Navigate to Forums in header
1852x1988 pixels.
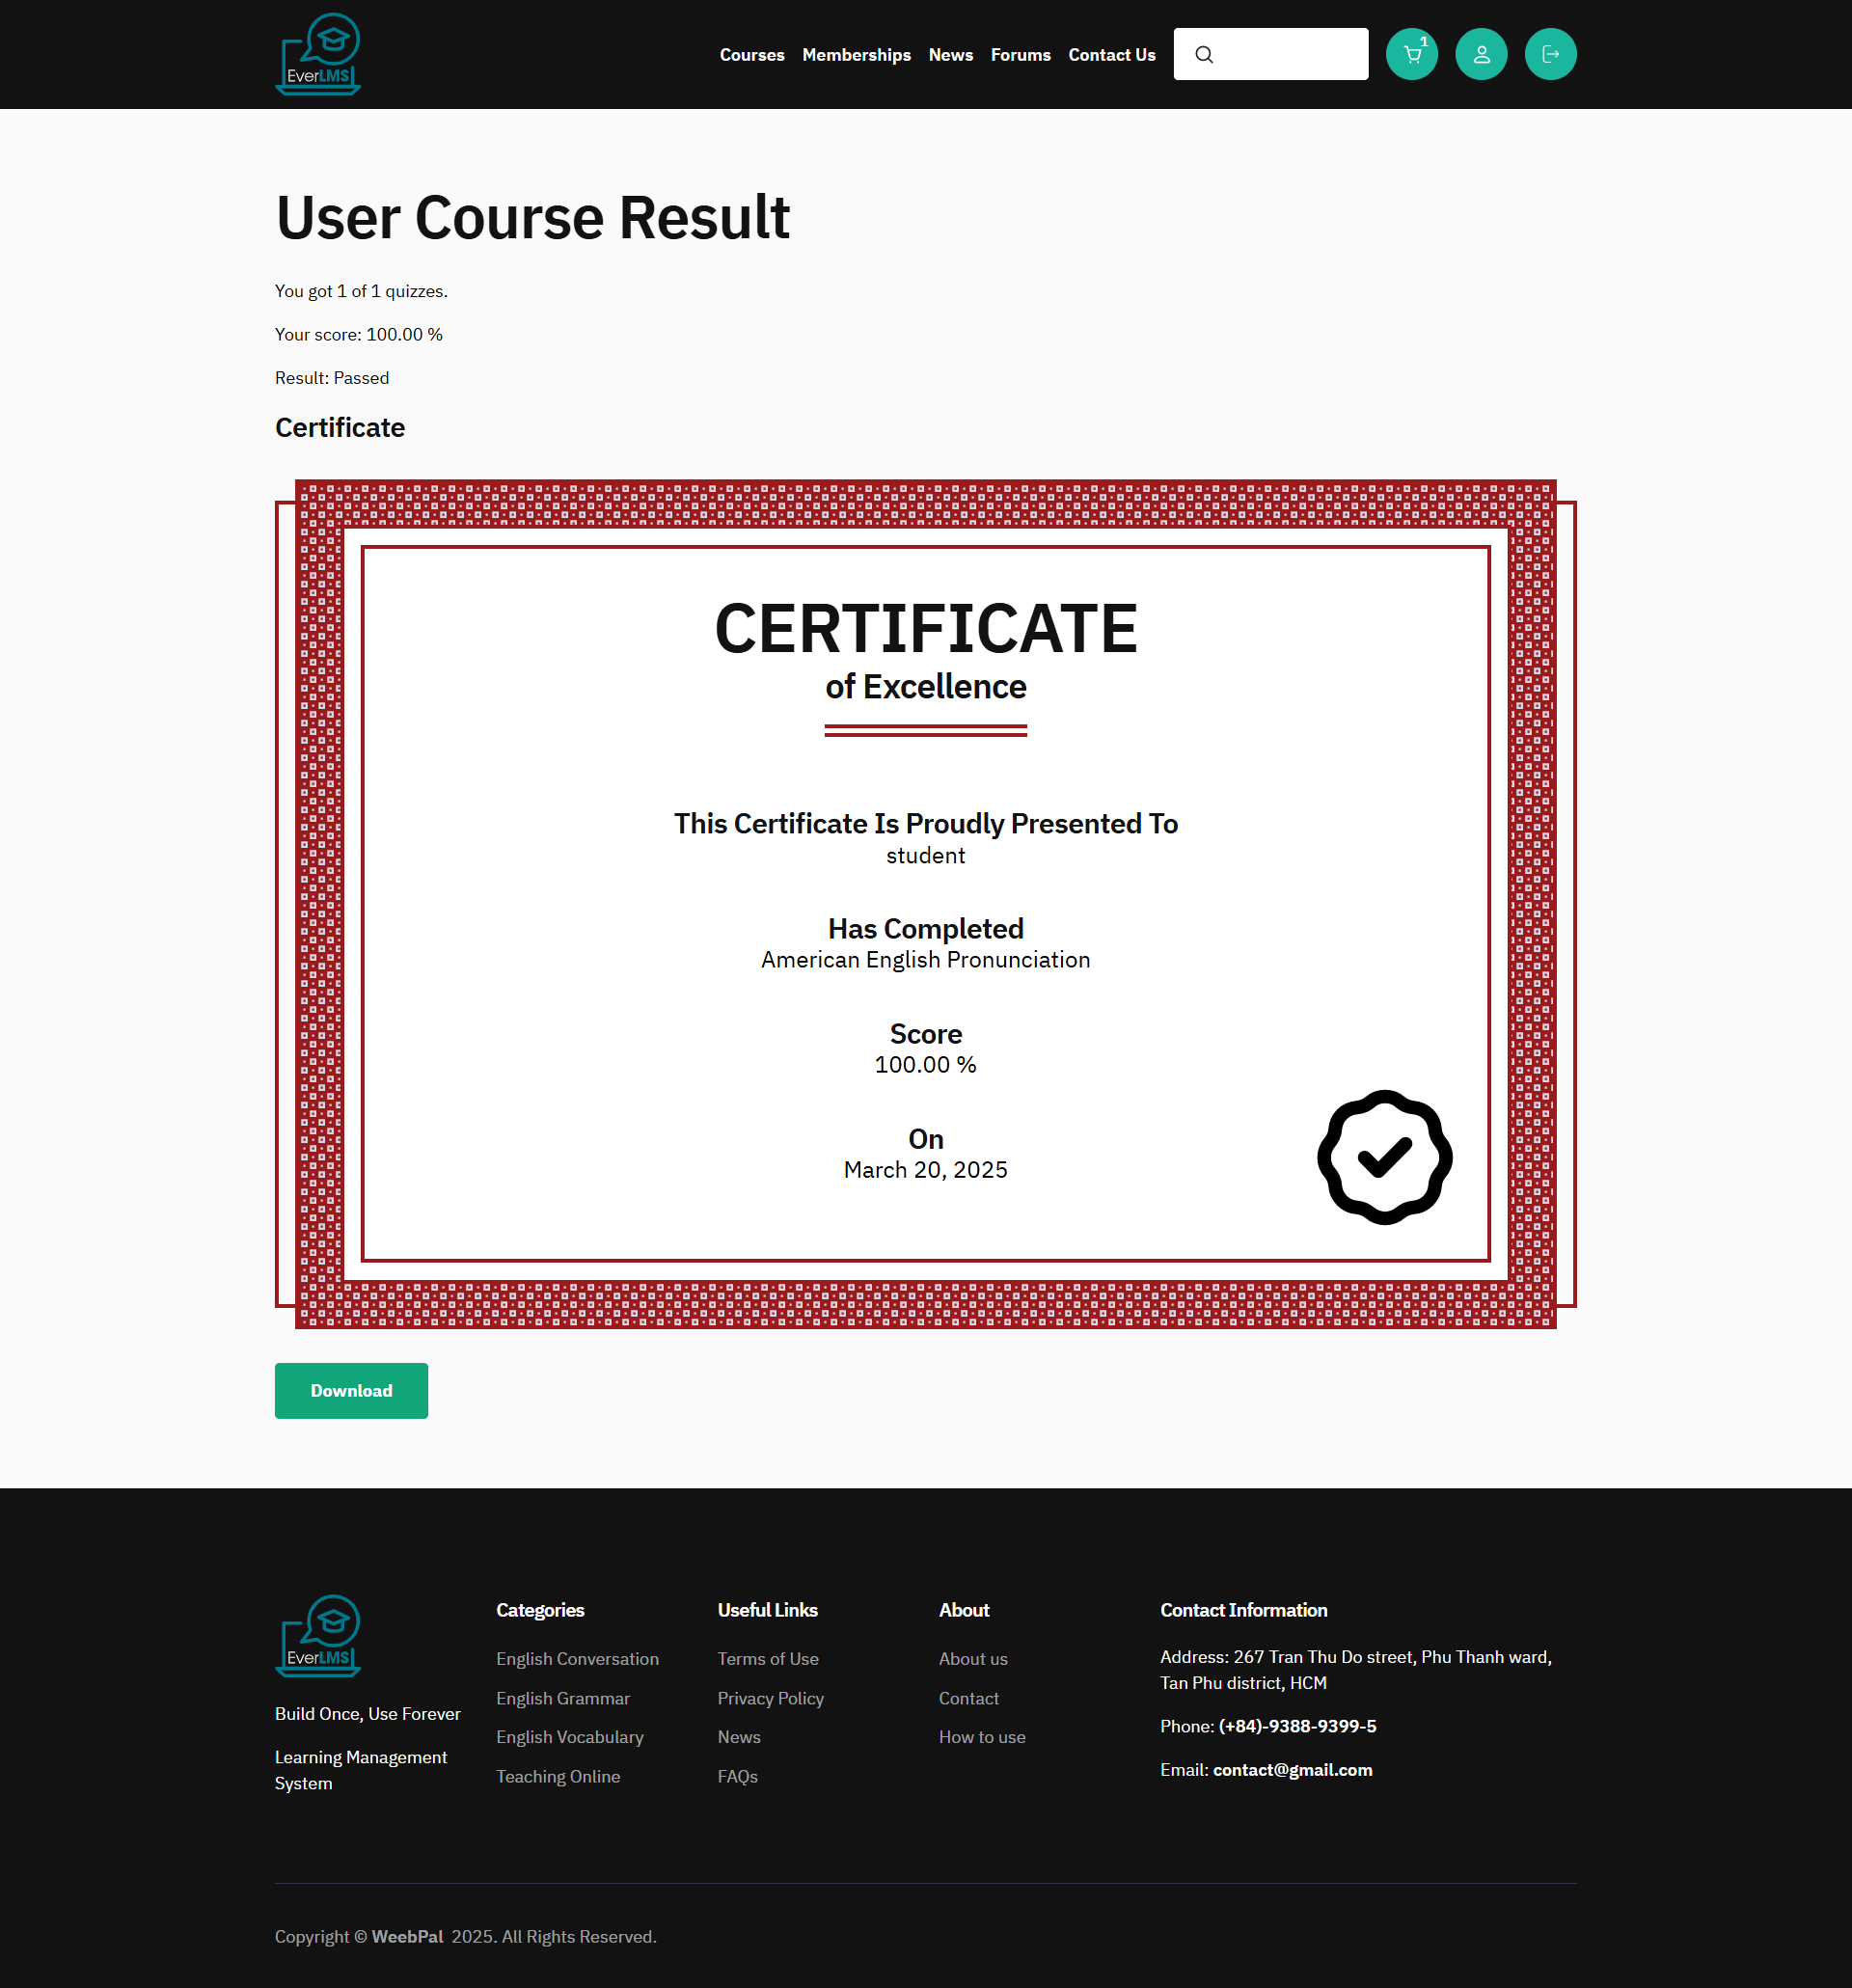point(1020,55)
